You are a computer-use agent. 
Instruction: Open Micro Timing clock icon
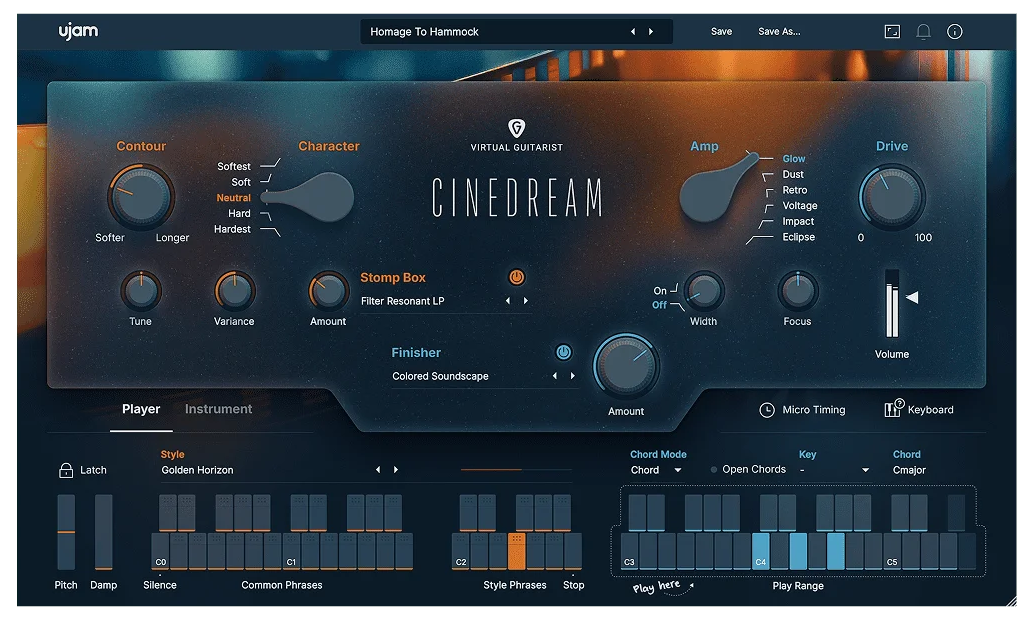coord(766,410)
